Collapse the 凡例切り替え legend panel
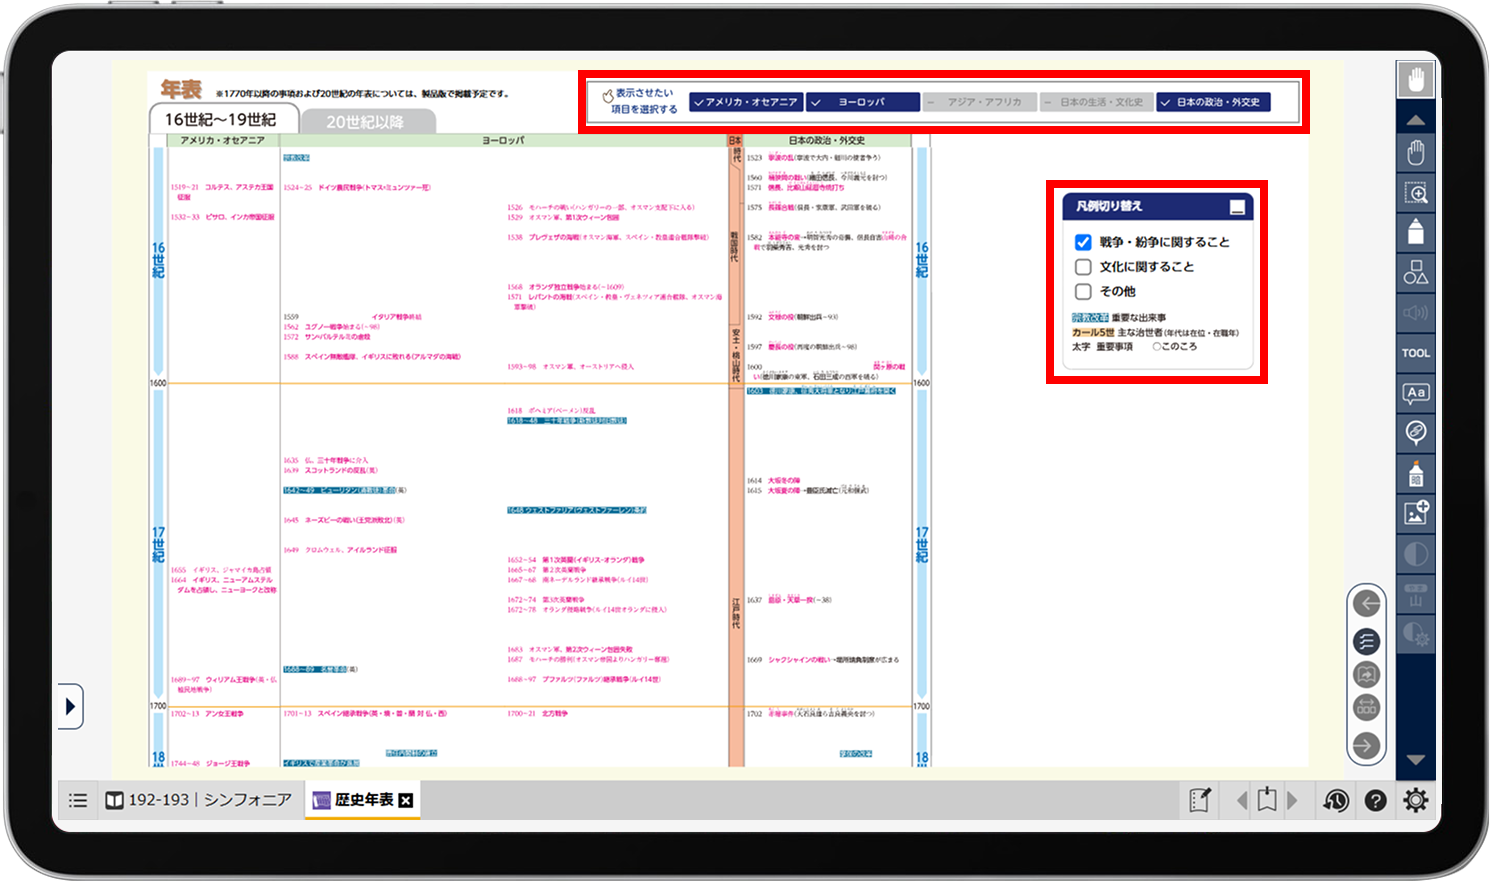This screenshot has height=881, width=1490. click(x=1237, y=207)
